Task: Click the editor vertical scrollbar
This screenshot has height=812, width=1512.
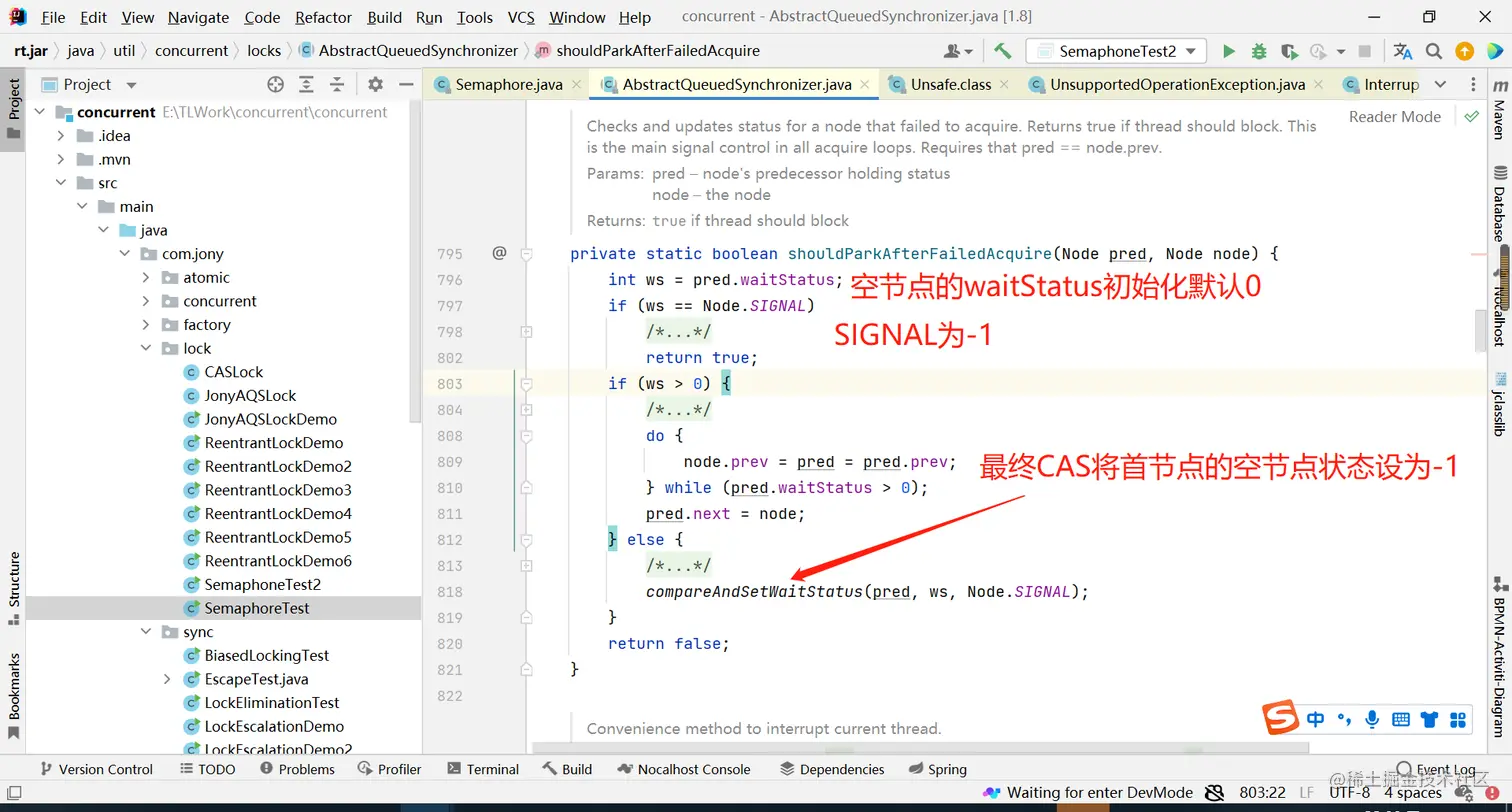Action: [x=1481, y=330]
